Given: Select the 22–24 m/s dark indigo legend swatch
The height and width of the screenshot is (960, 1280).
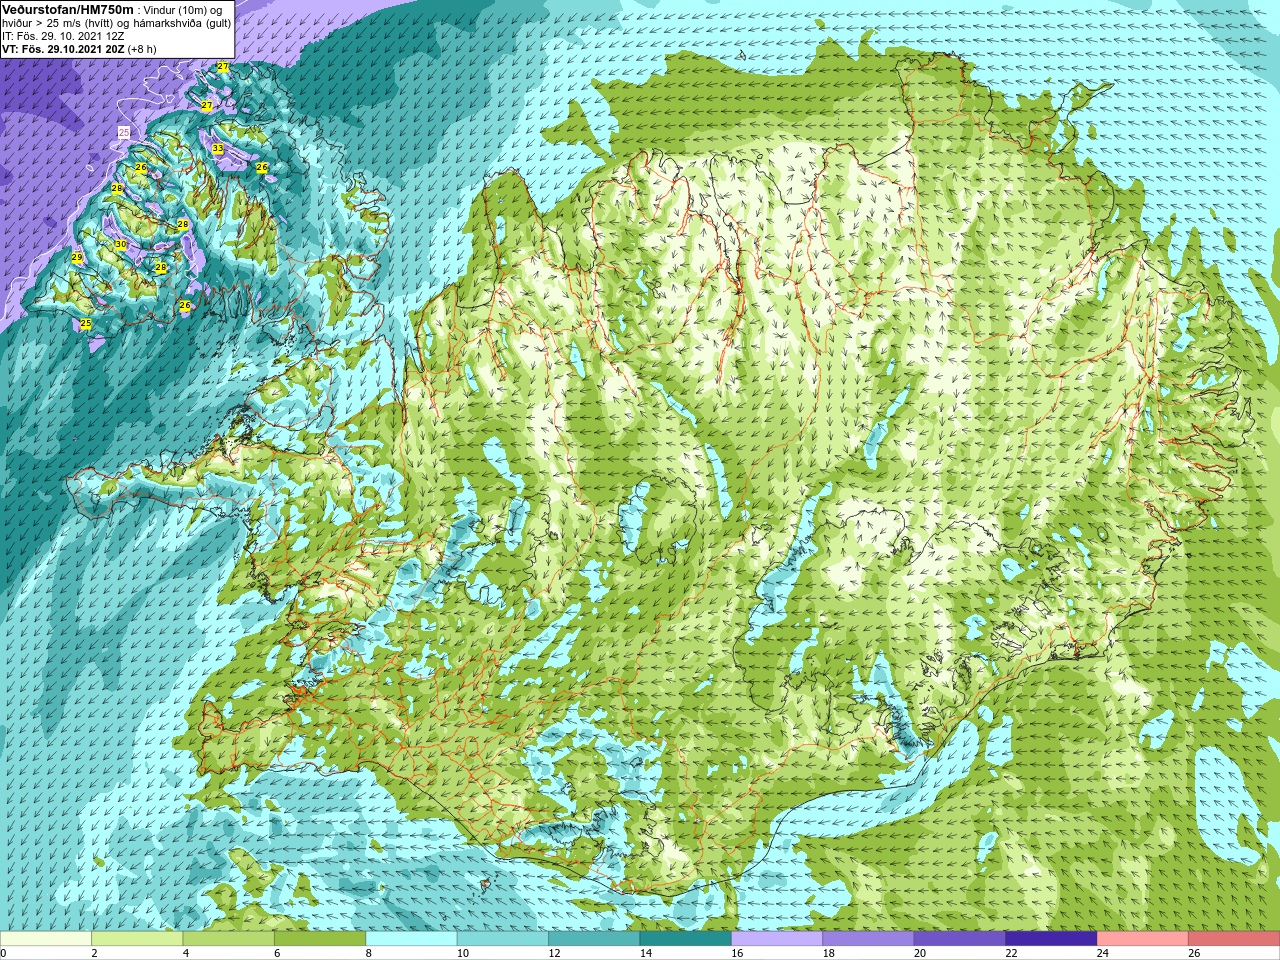Looking at the screenshot, I should 1051,939.
